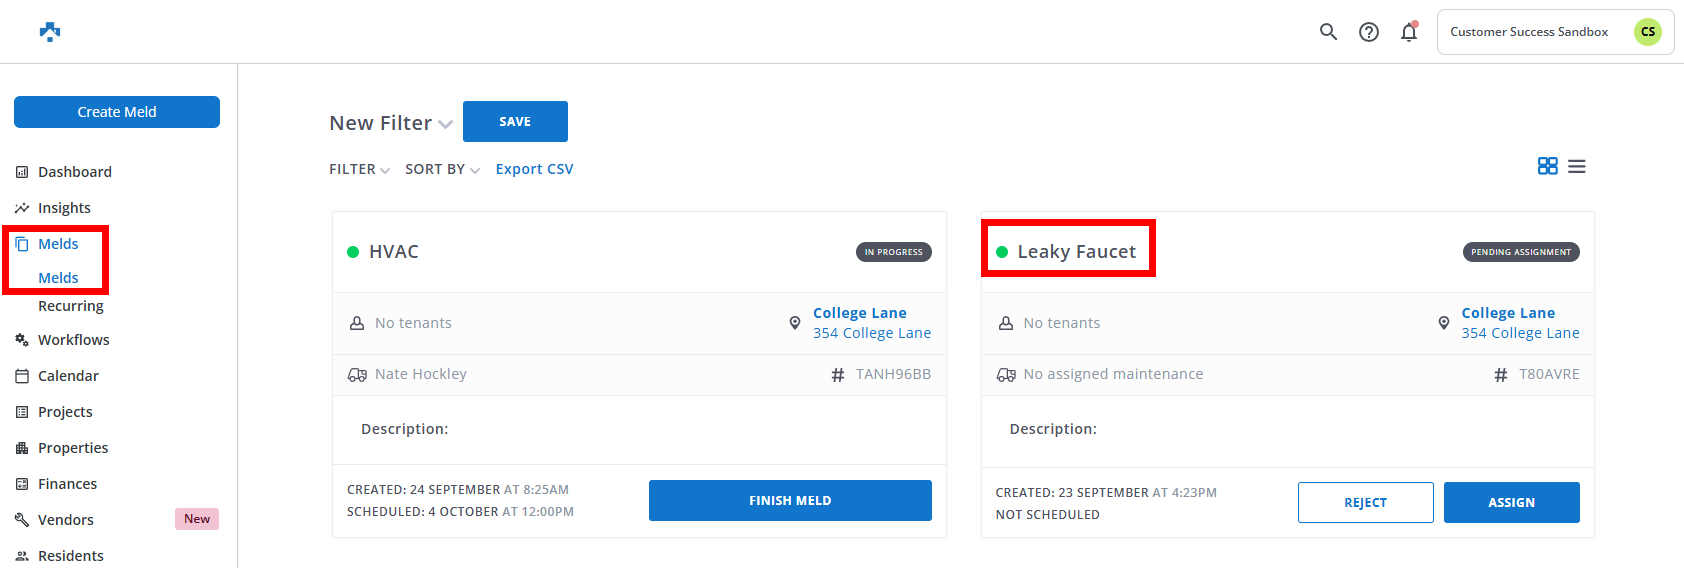The image size is (1684, 568).
Task: Click the Export CSV link
Action: point(534,169)
